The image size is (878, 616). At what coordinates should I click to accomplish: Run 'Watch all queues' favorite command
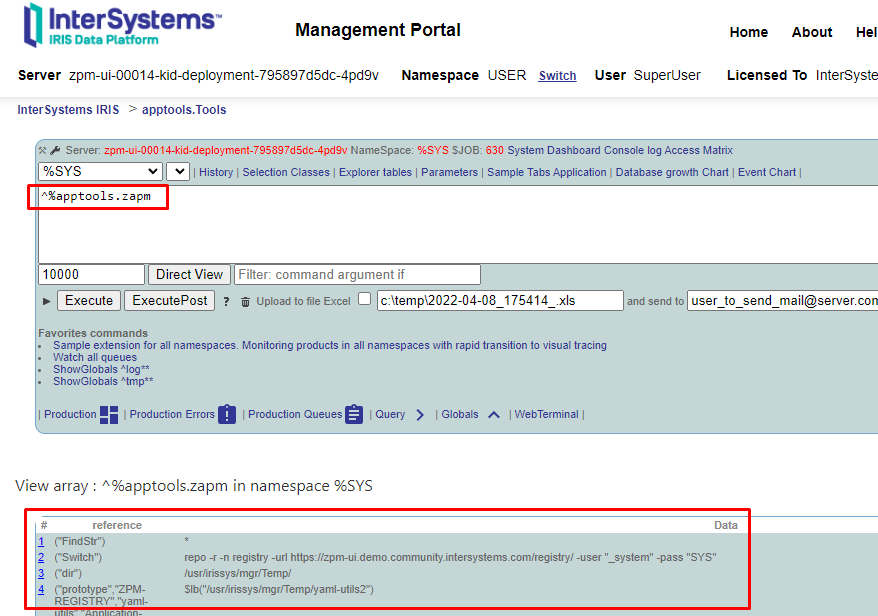95,357
